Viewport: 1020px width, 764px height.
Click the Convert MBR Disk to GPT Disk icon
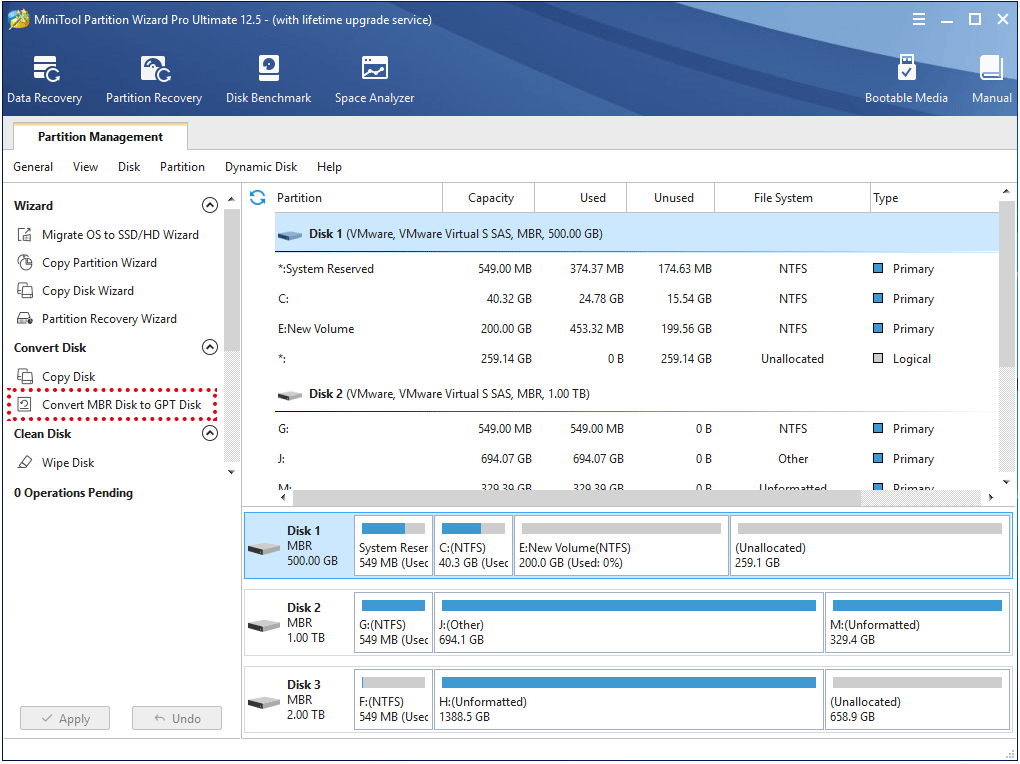coord(25,405)
